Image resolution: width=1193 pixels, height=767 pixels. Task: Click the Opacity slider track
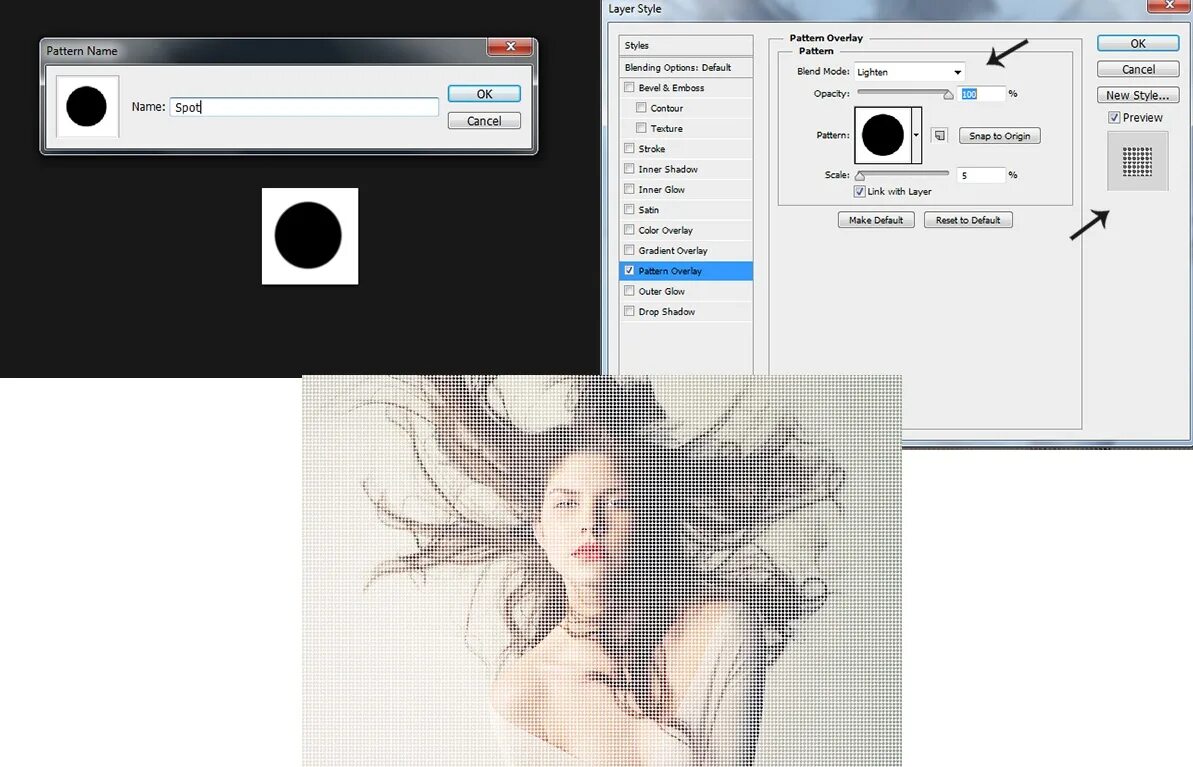[904, 93]
